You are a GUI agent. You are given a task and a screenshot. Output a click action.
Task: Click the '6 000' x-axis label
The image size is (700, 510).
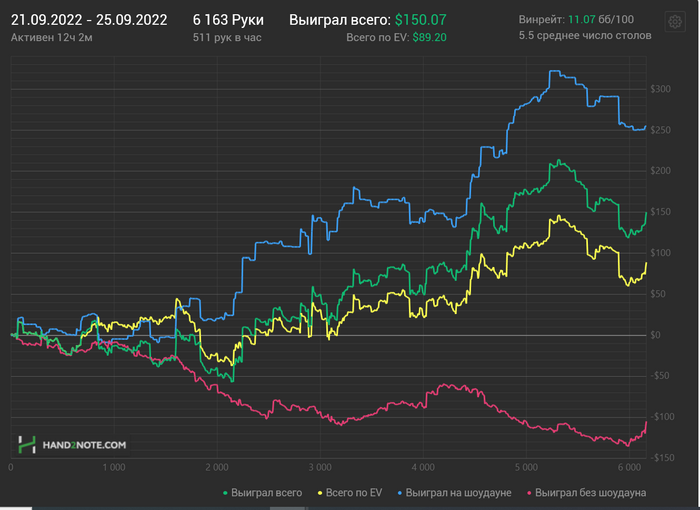[629, 468]
